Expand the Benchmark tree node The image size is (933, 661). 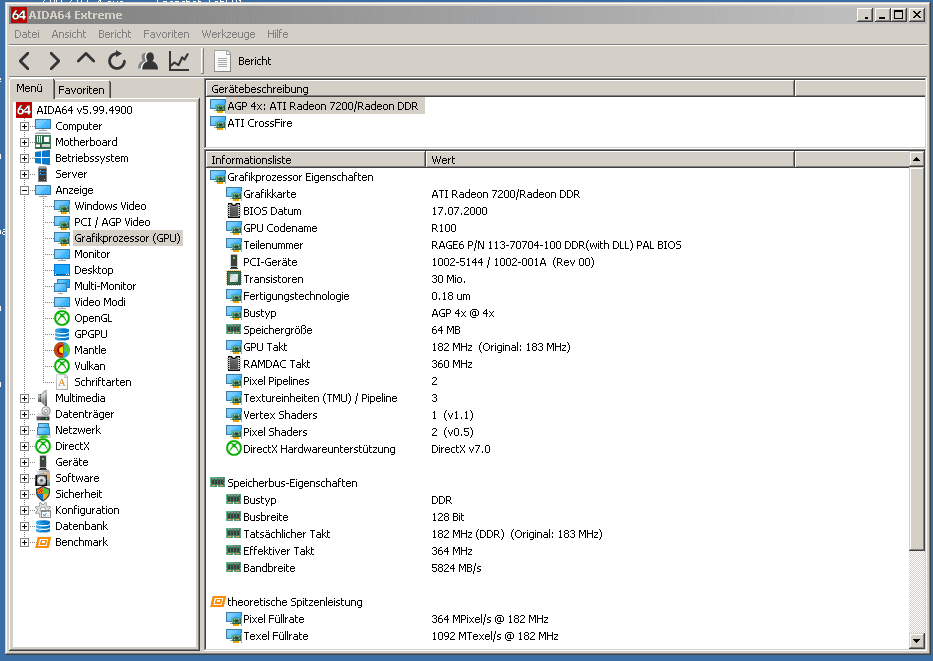tap(24, 543)
